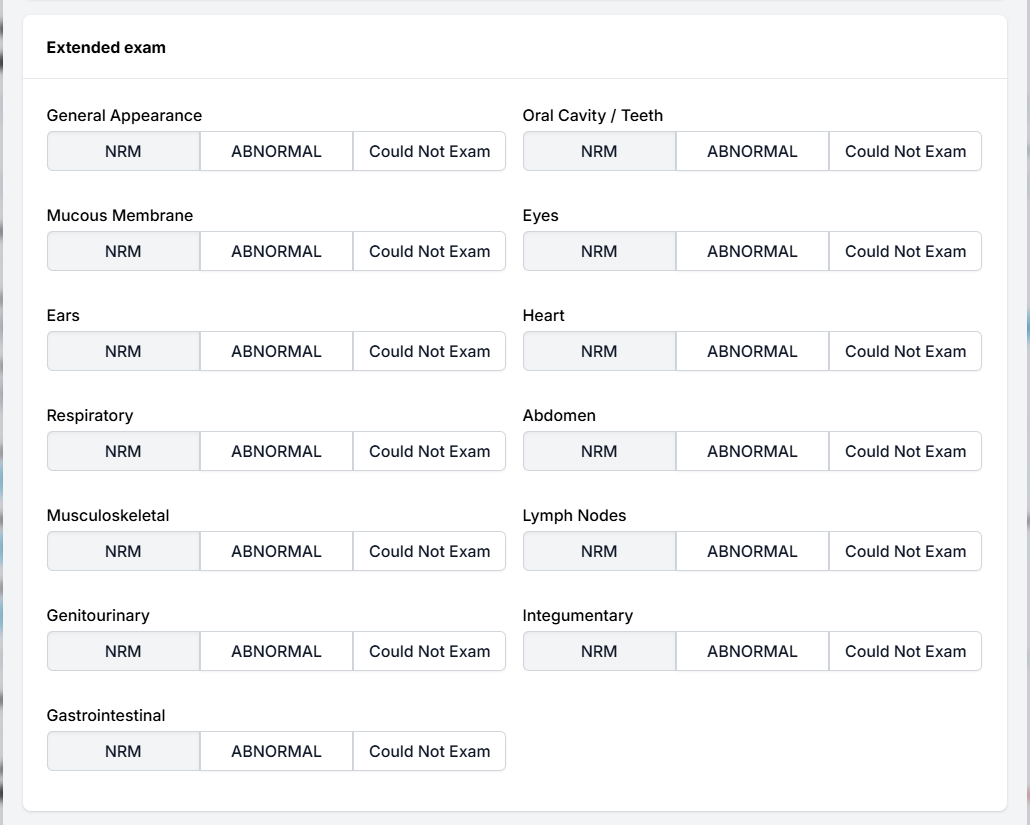This screenshot has width=1030, height=825.
Task: Select Could Not Exam for Lymph Nodes
Action: [905, 551]
